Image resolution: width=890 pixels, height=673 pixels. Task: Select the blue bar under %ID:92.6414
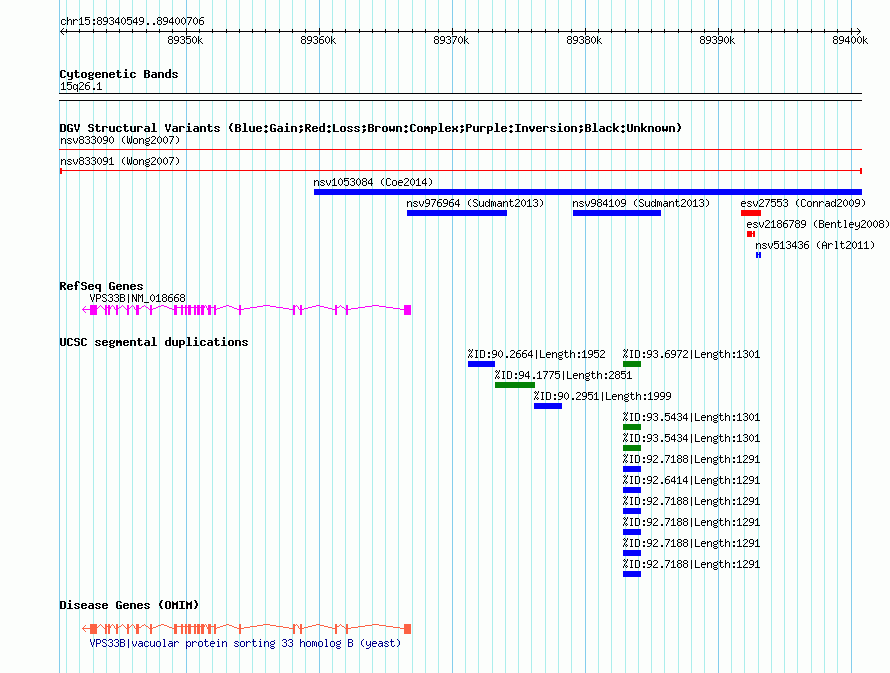point(632,490)
